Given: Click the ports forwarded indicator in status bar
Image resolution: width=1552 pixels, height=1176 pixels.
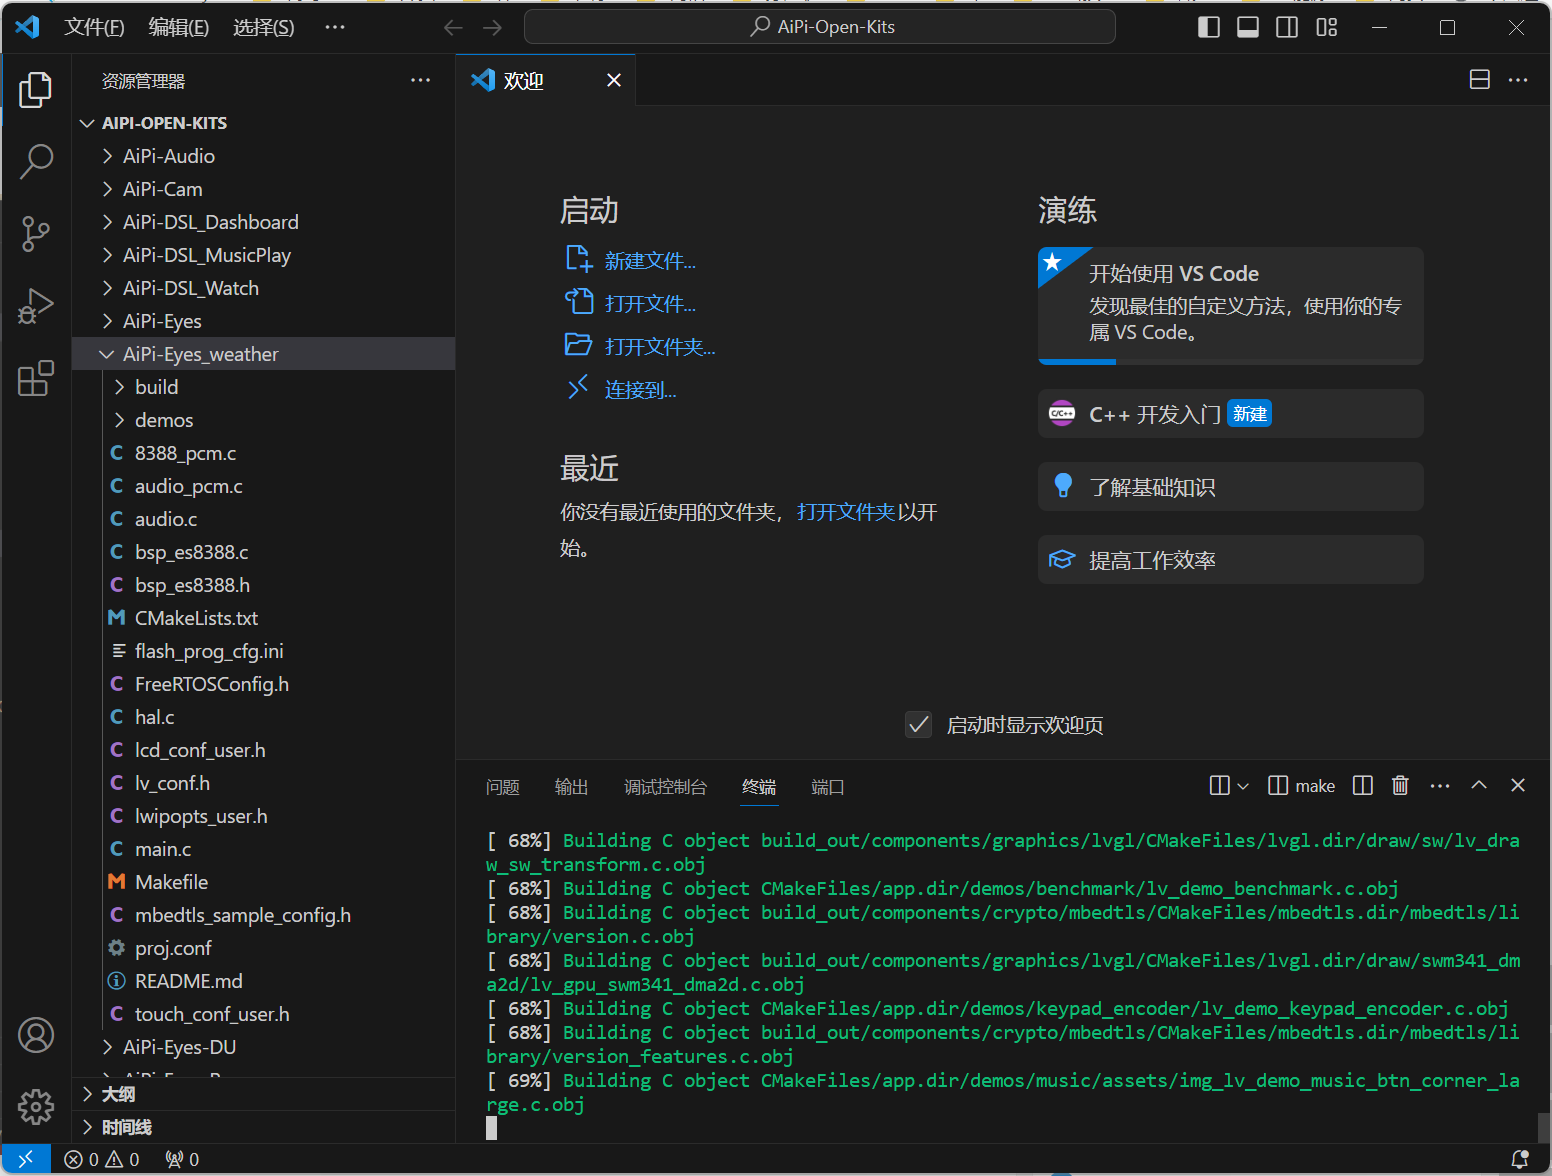Looking at the screenshot, I should coord(182,1159).
